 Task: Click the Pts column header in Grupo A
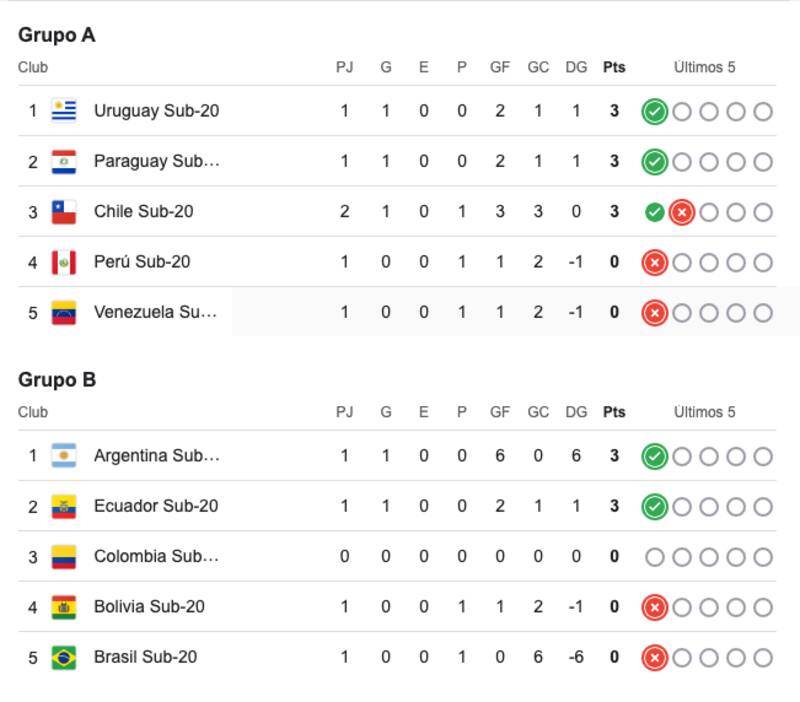[x=614, y=68]
